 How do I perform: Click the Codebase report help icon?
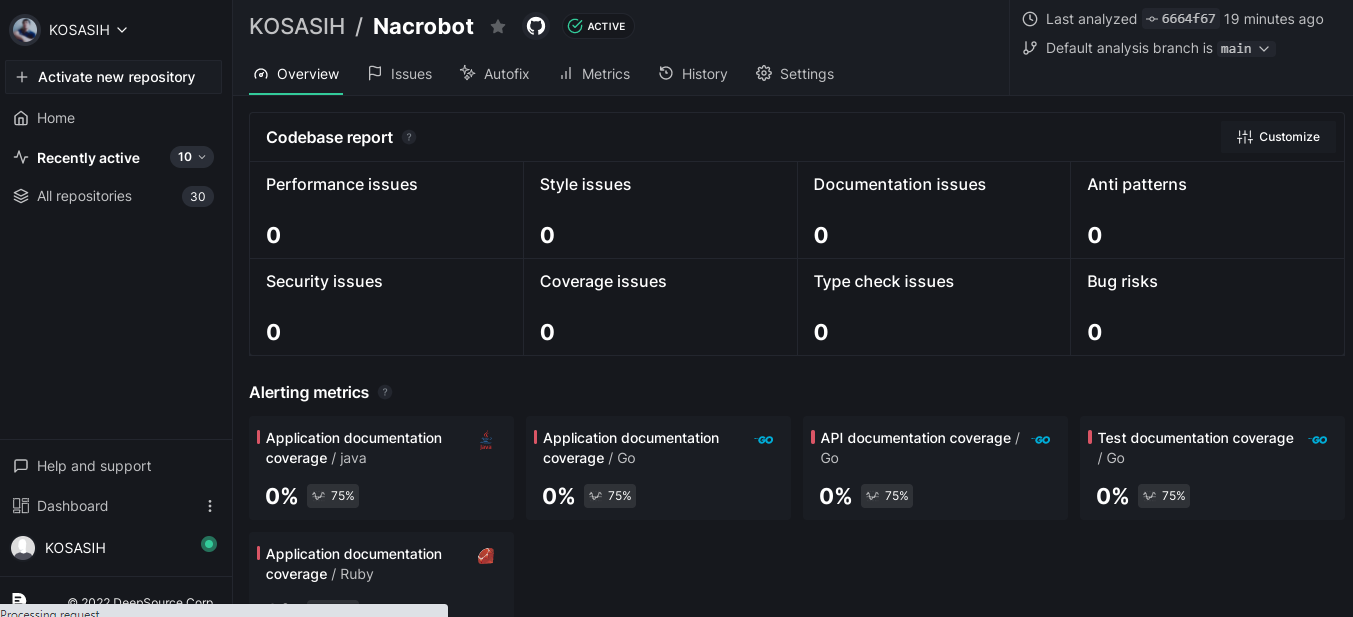pos(409,137)
